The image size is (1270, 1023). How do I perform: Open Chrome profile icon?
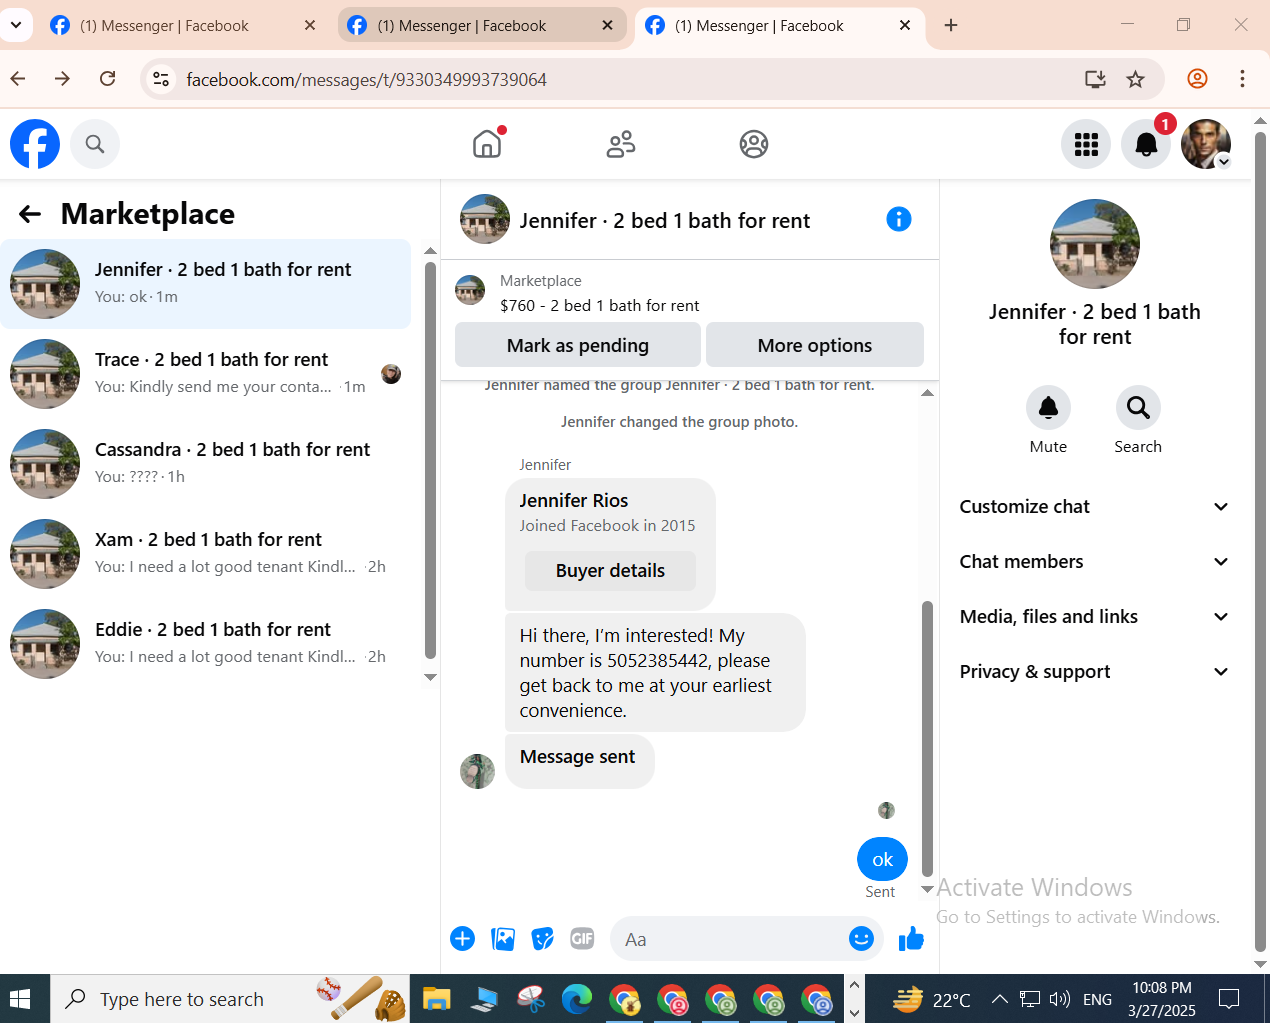pos(1197,79)
